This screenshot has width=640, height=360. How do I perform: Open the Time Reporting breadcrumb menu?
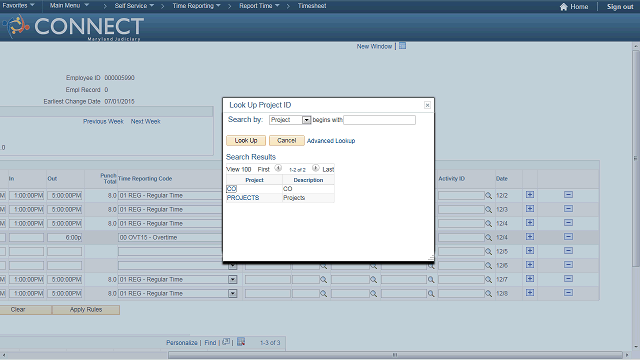coord(196,6)
